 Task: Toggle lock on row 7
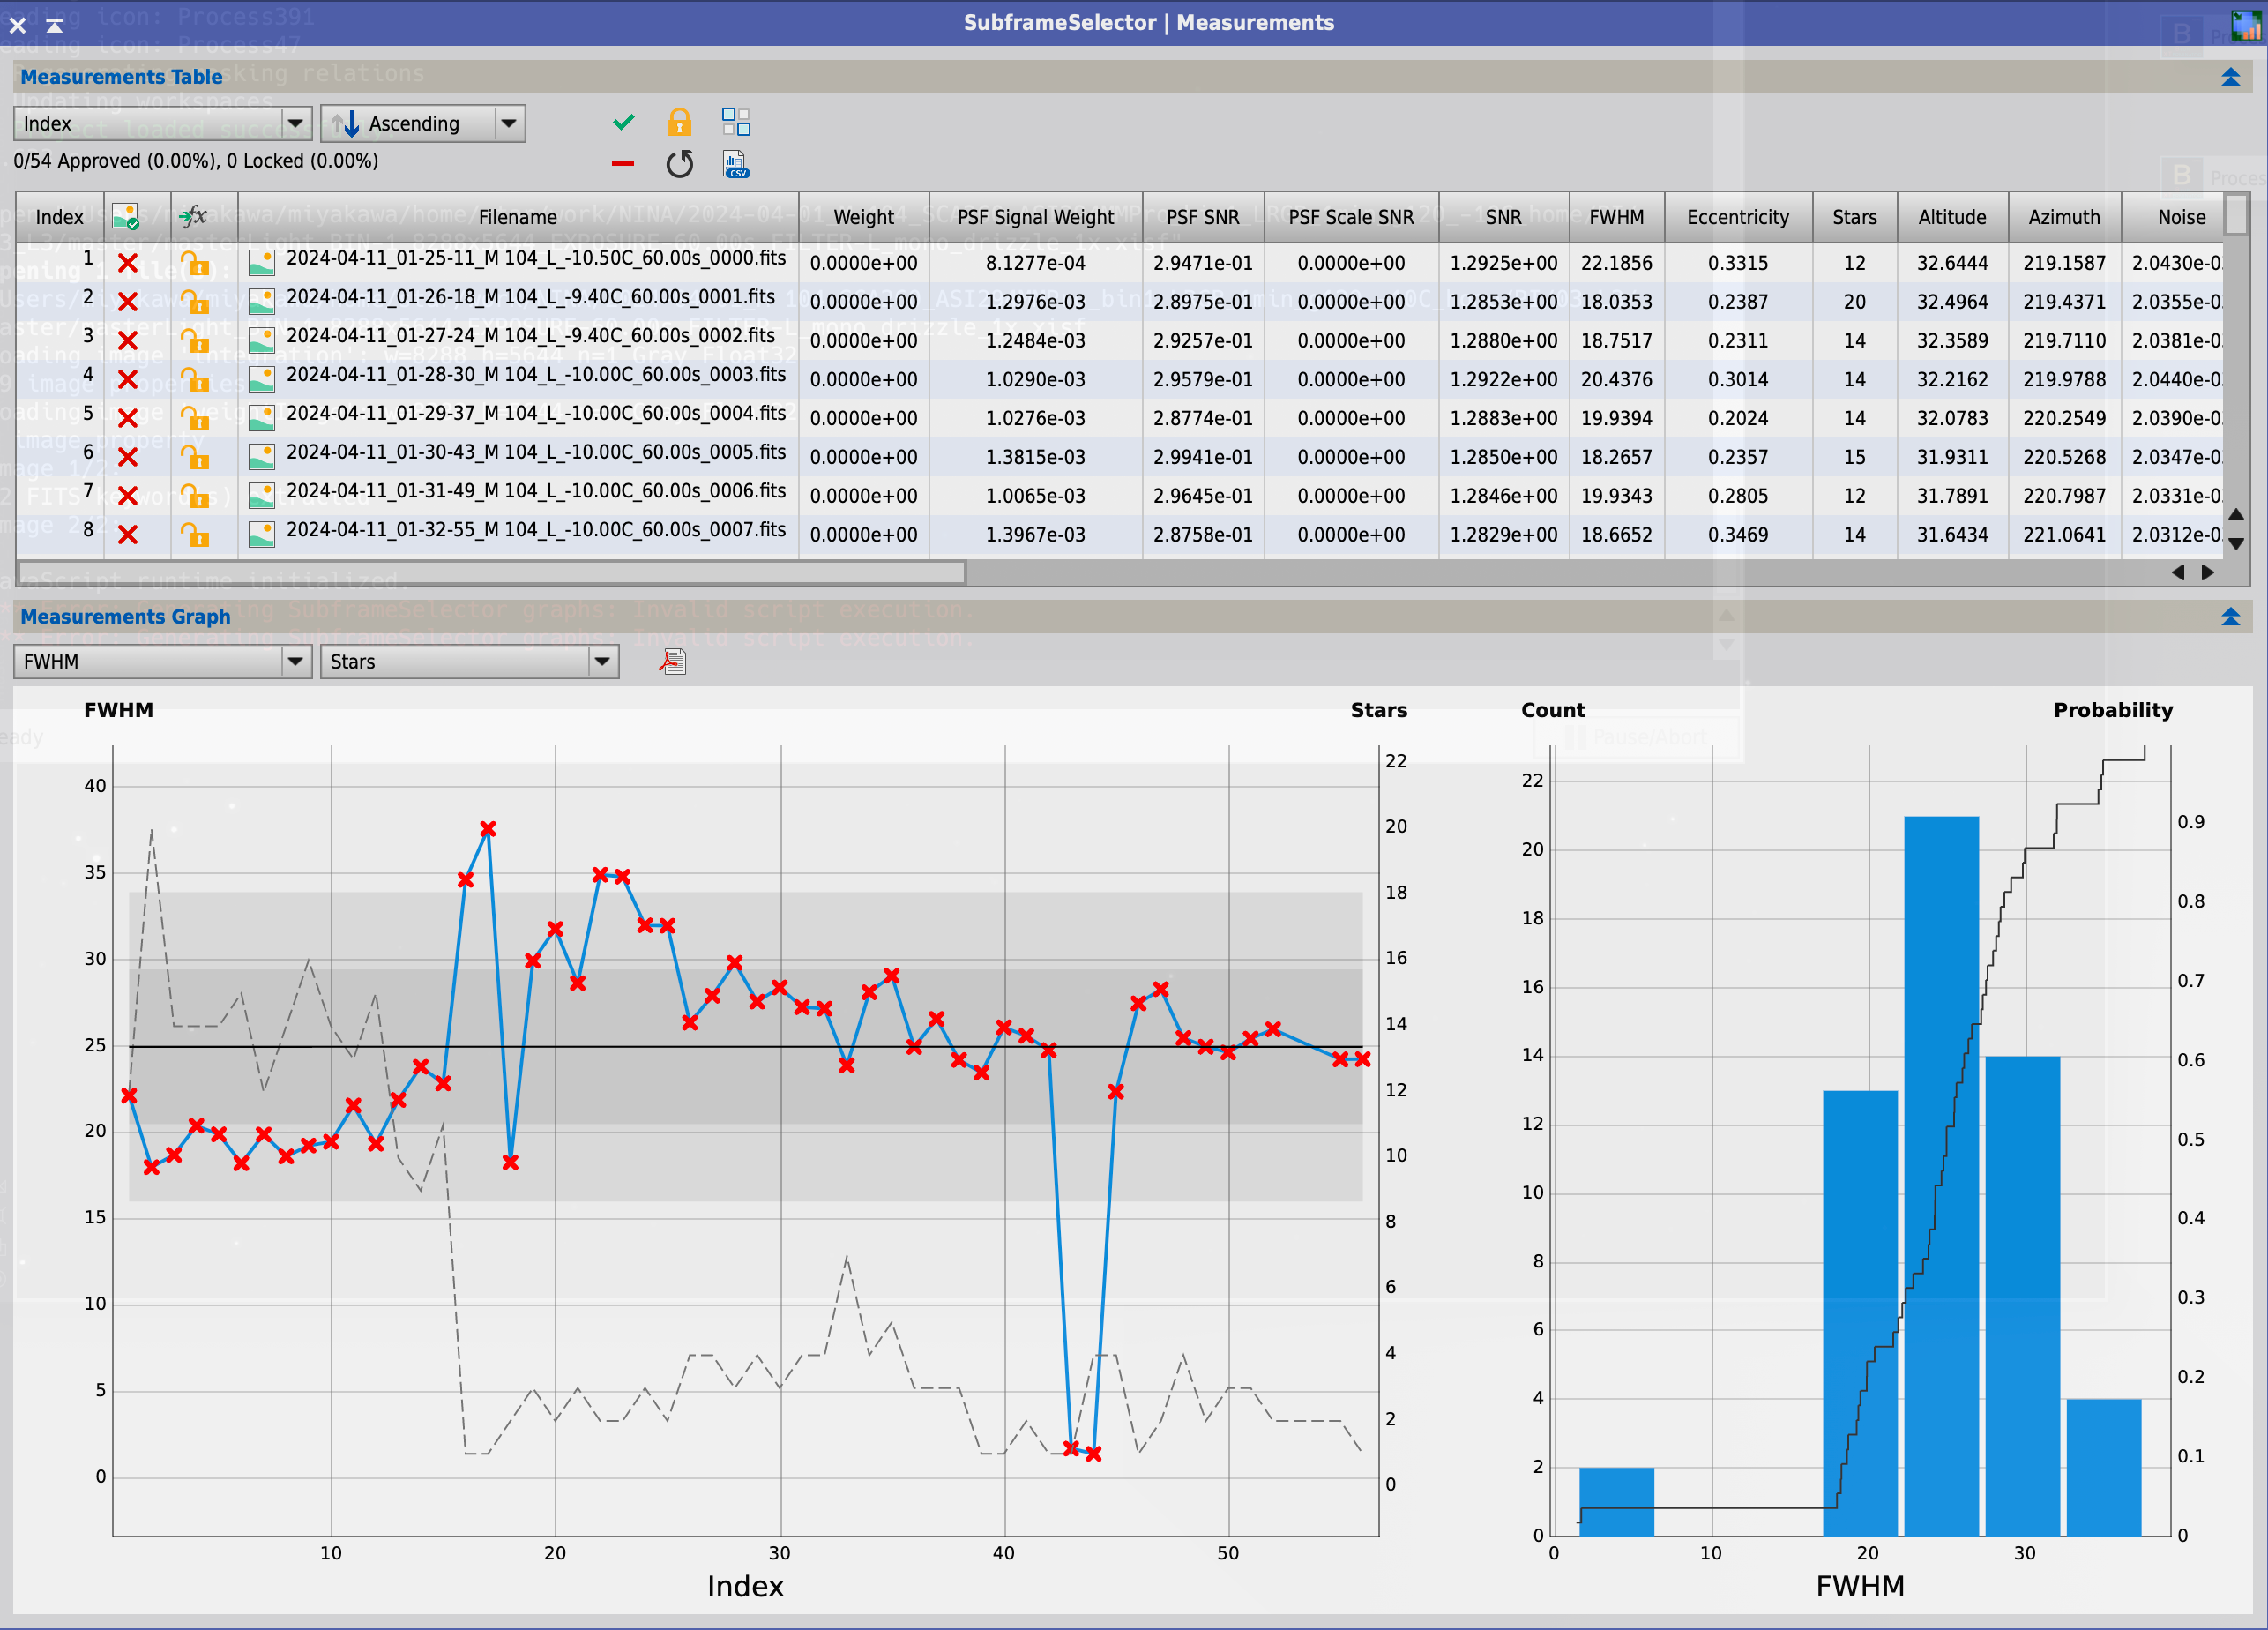pyautogui.click(x=195, y=496)
